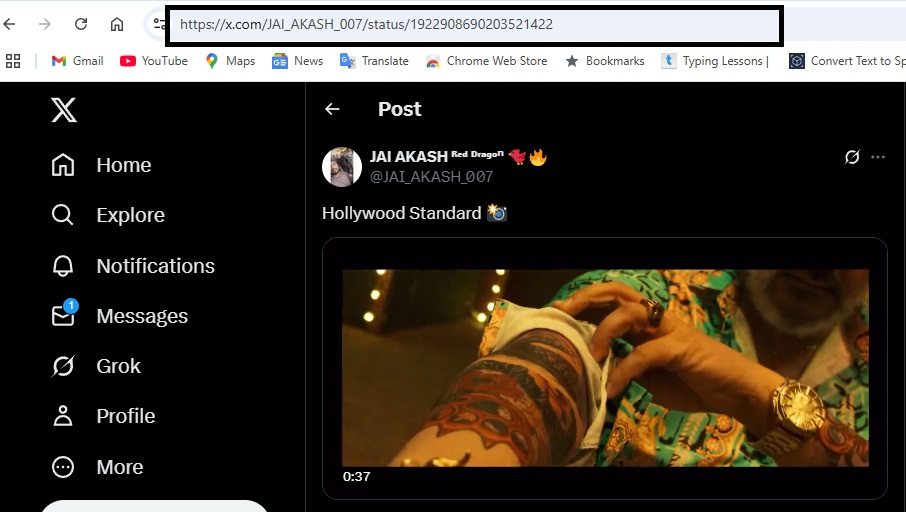
Task: Open the Bookmarks folder in bookmarks bar
Action: click(x=605, y=61)
